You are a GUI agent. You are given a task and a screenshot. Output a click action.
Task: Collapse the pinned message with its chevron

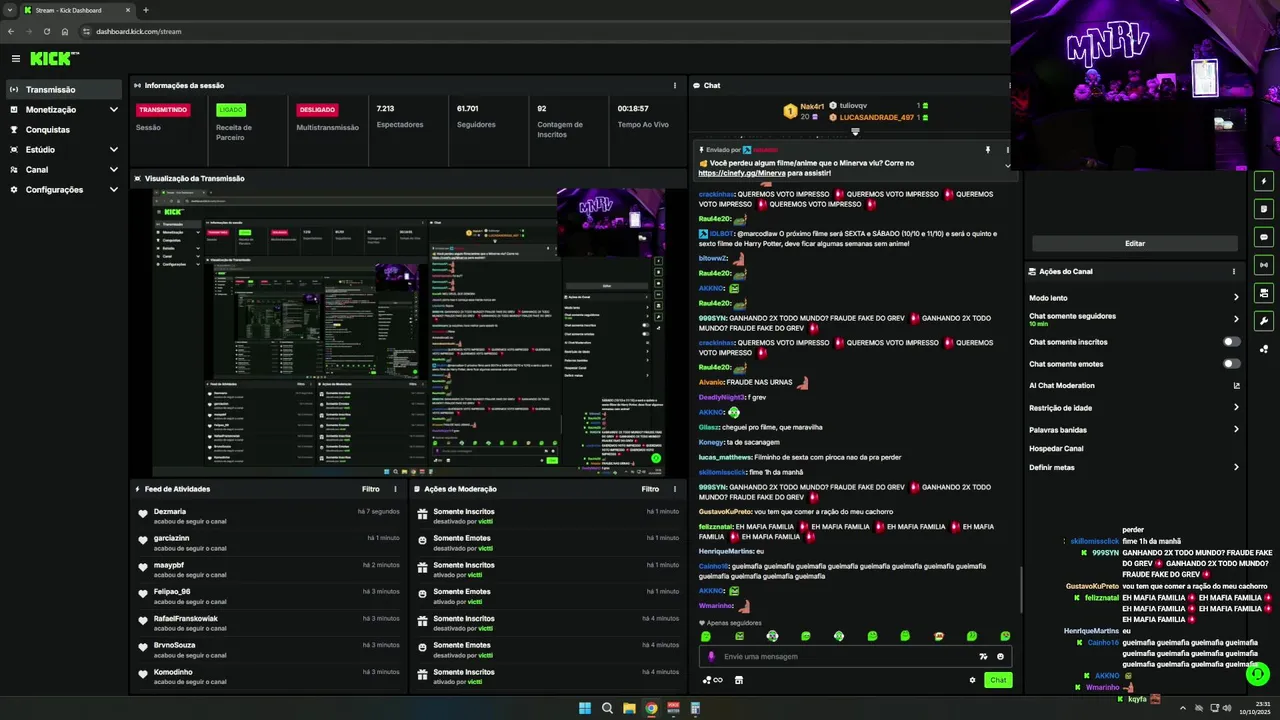tap(1007, 166)
